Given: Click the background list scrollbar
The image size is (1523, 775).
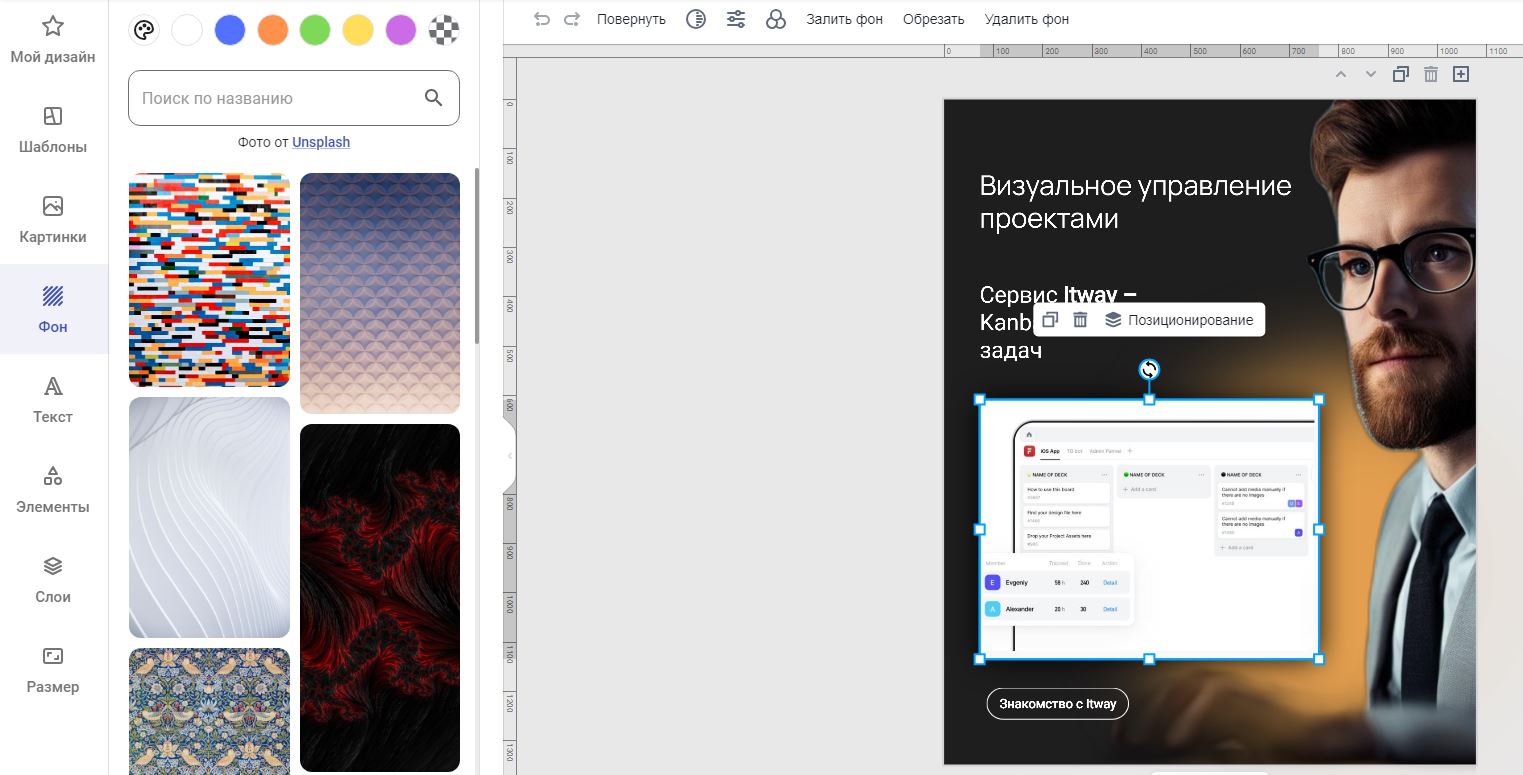Looking at the screenshot, I should [x=477, y=255].
